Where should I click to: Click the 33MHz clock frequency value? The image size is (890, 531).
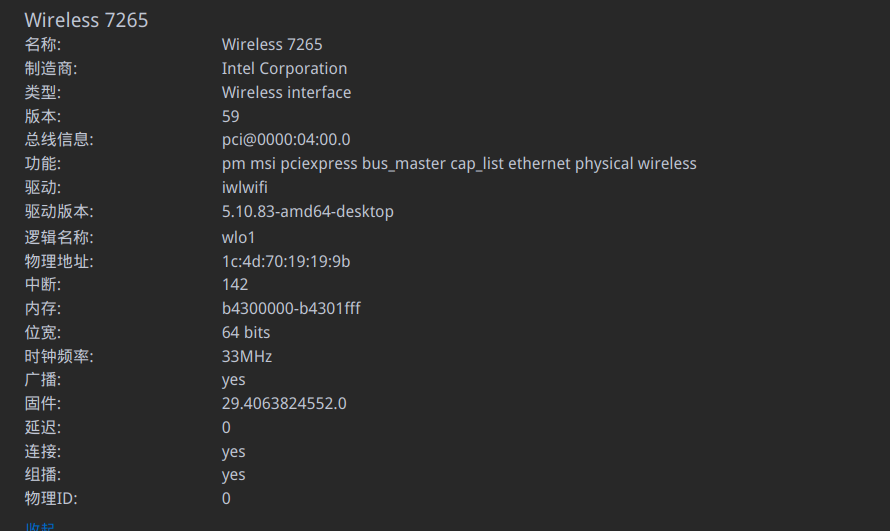(246, 357)
